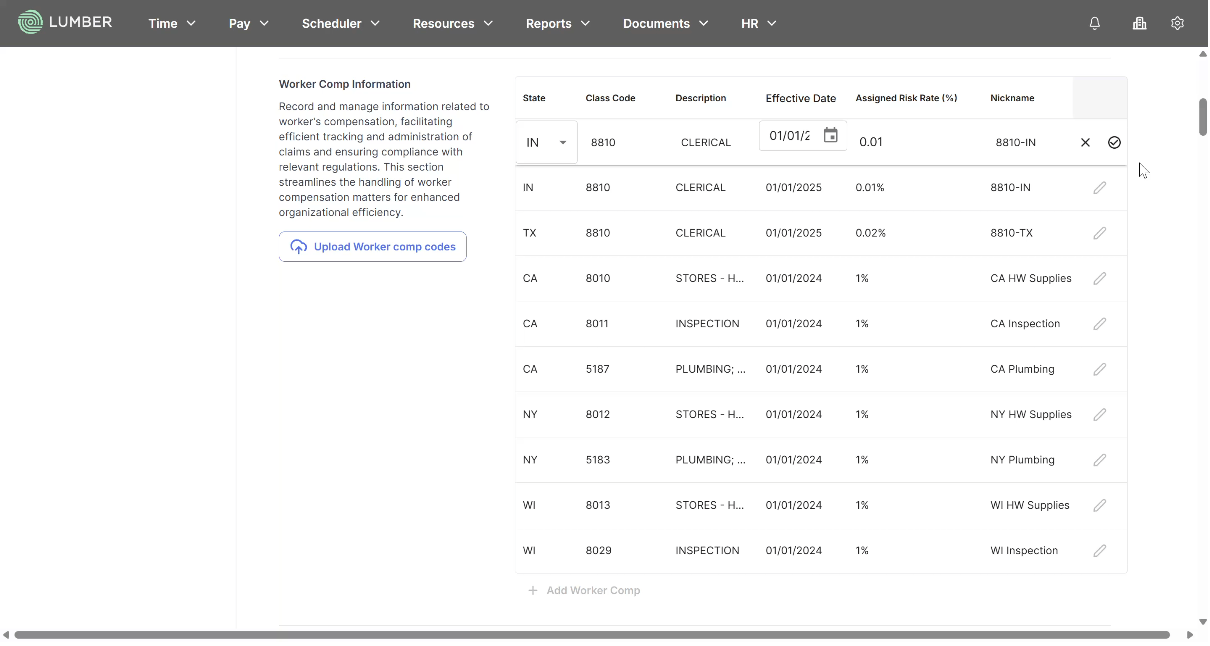1210x646 pixels.
Task: Click class code 5183 cell
Action: (x=597, y=460)
